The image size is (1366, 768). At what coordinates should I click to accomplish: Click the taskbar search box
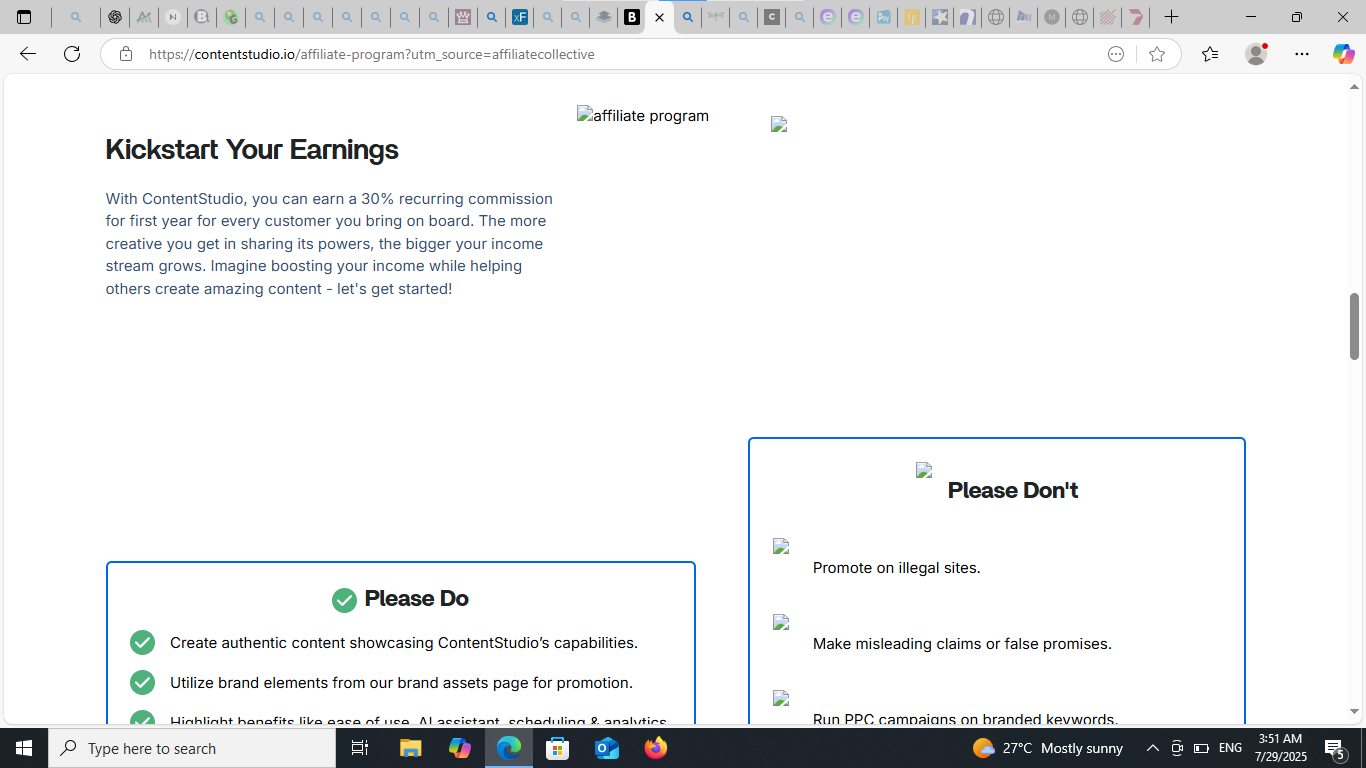192,748
